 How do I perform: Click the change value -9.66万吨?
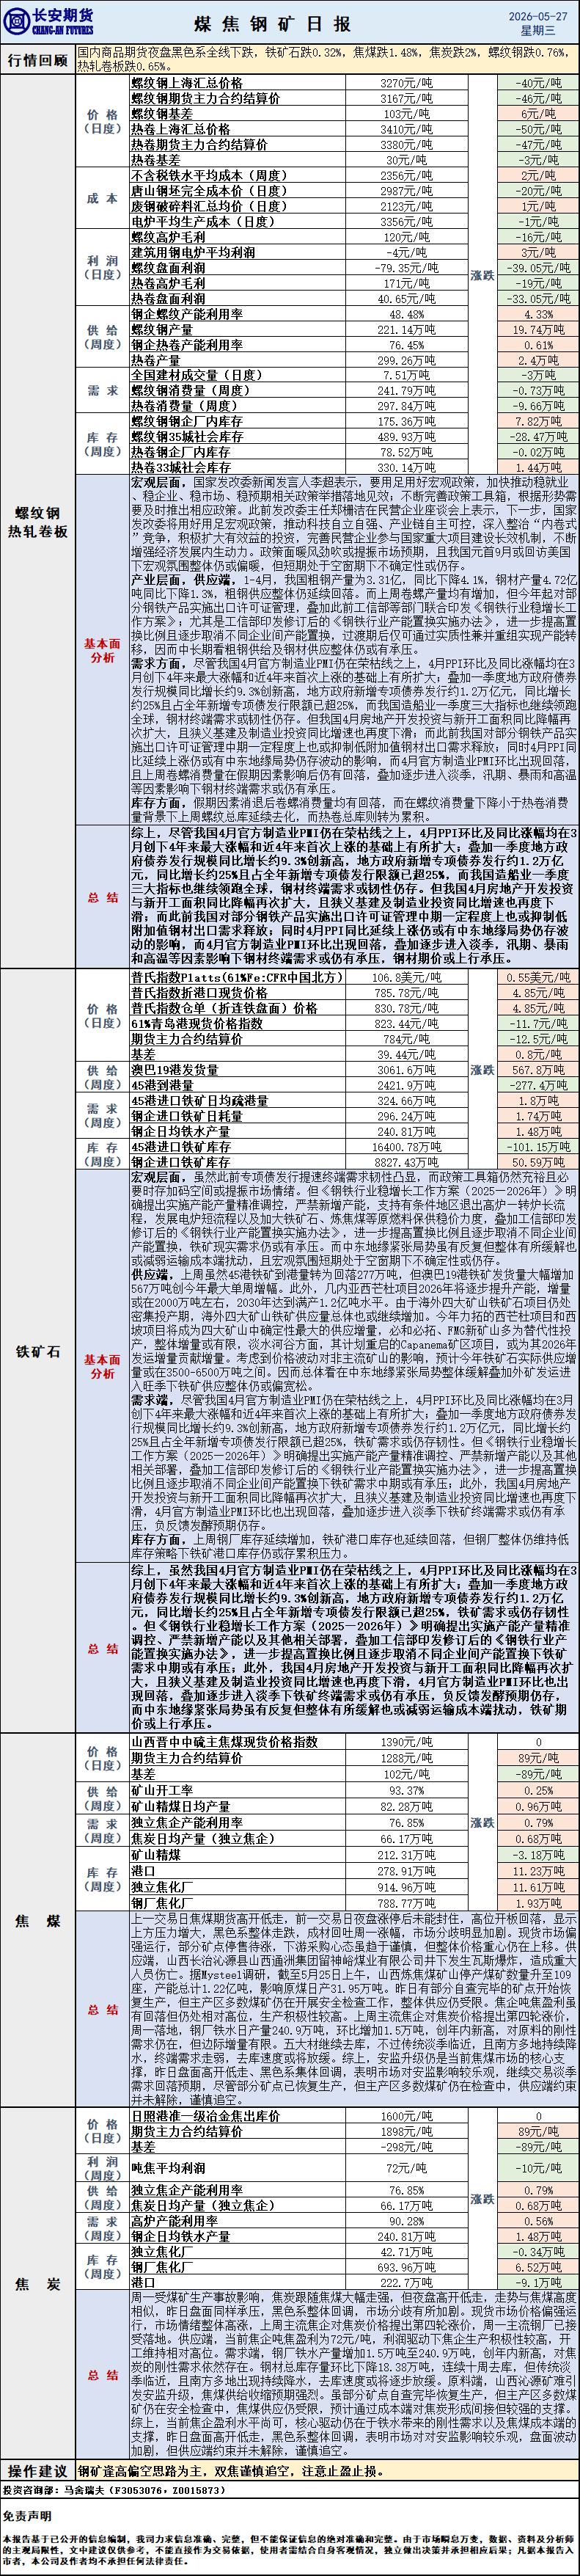click(x=538, y=406)
